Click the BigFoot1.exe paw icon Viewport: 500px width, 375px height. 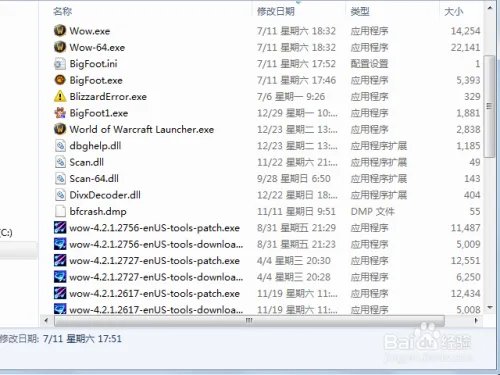point(60,113)
